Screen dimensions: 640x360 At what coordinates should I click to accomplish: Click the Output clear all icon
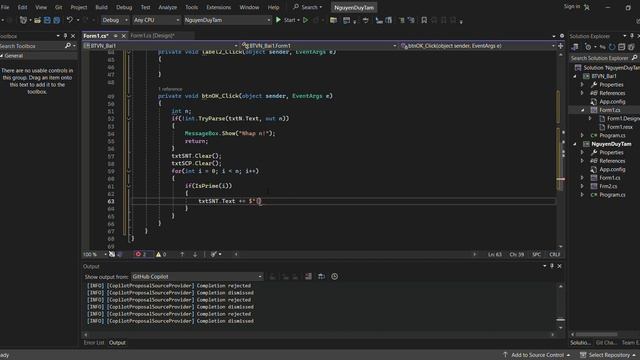pos(308,276)
